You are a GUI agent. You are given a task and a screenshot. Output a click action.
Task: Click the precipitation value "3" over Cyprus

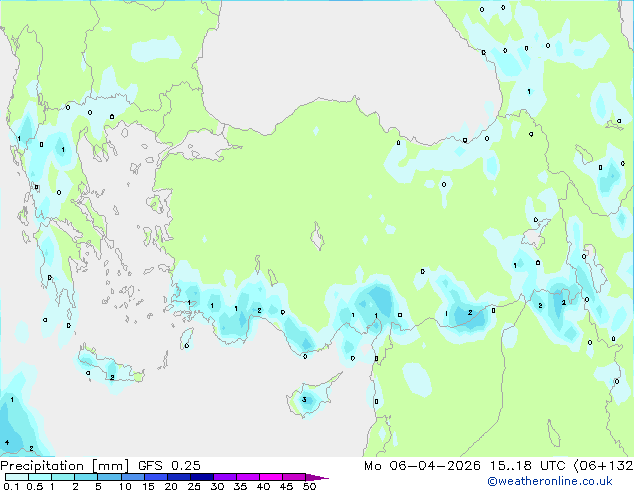304,400
